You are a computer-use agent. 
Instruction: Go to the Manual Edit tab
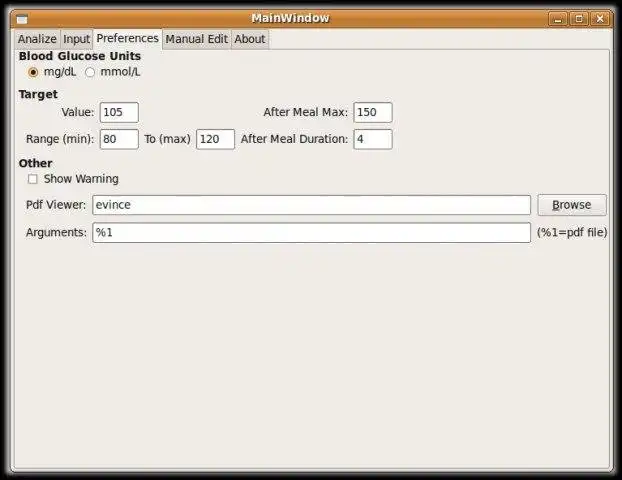(x=196, y=39)
